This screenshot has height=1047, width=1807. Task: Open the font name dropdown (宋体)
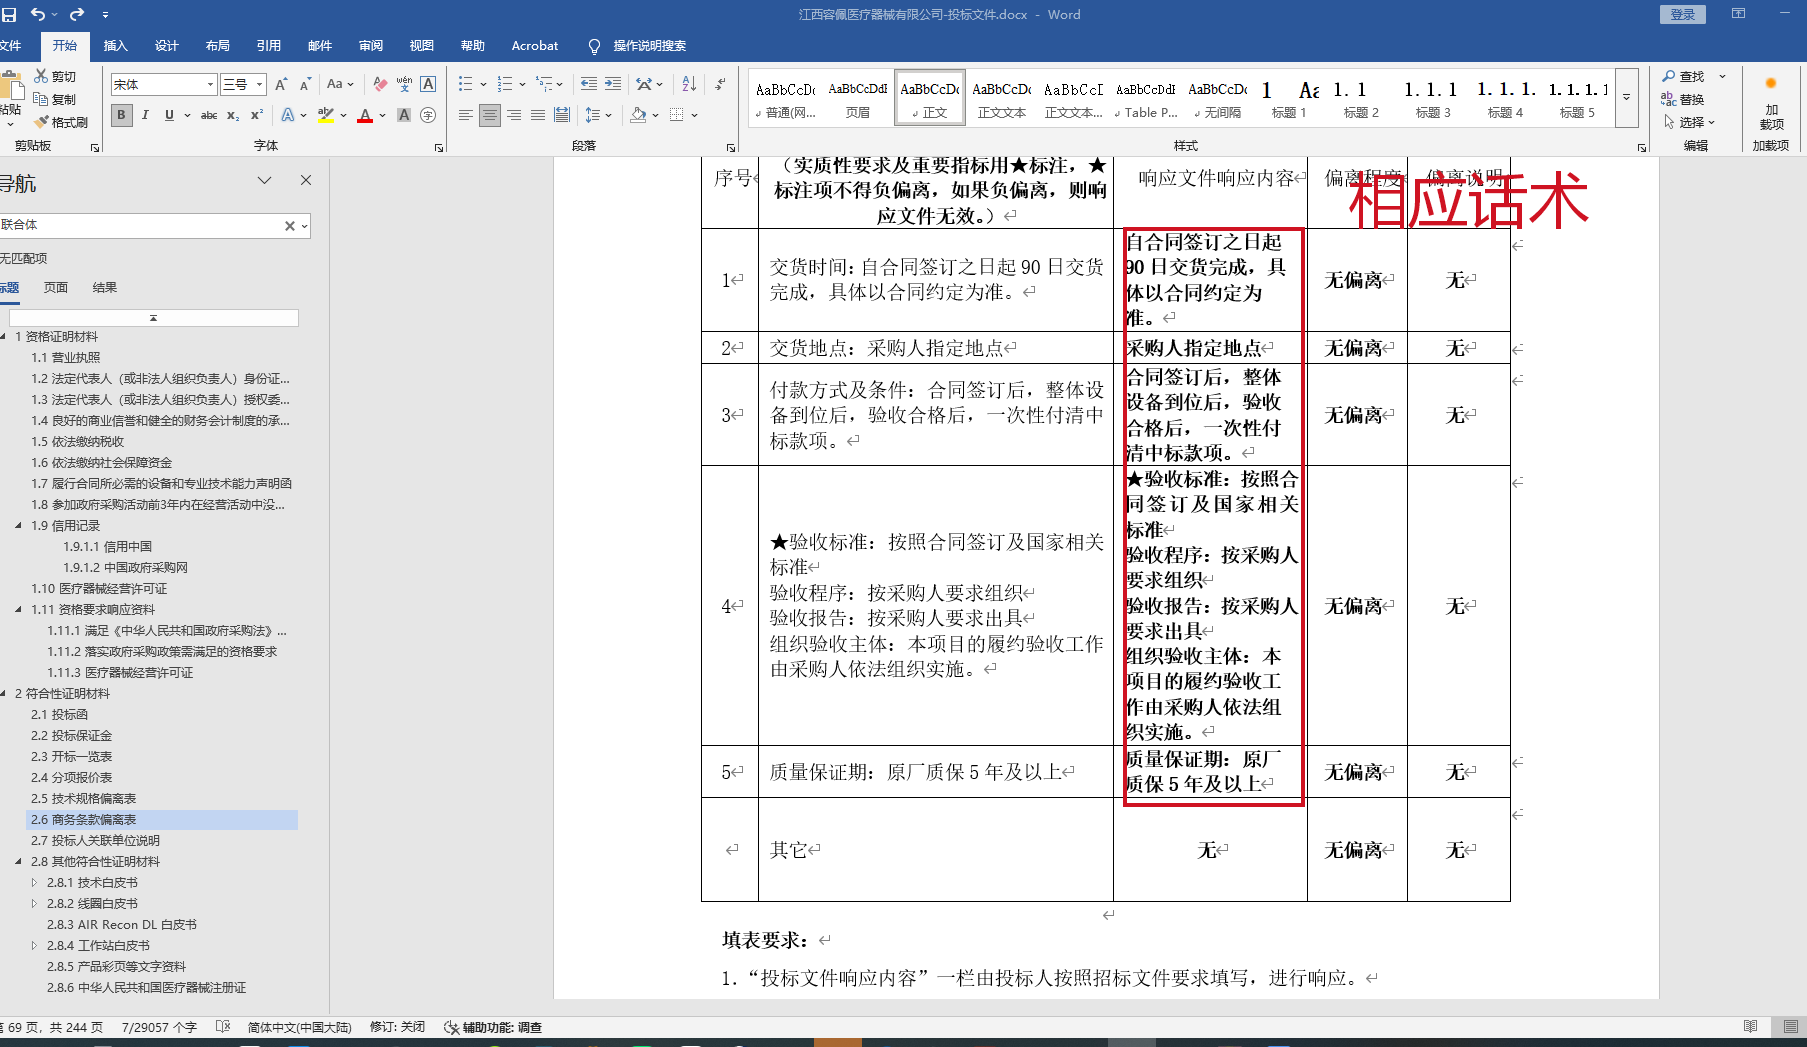pyautogui.click(x=210, y=85)
